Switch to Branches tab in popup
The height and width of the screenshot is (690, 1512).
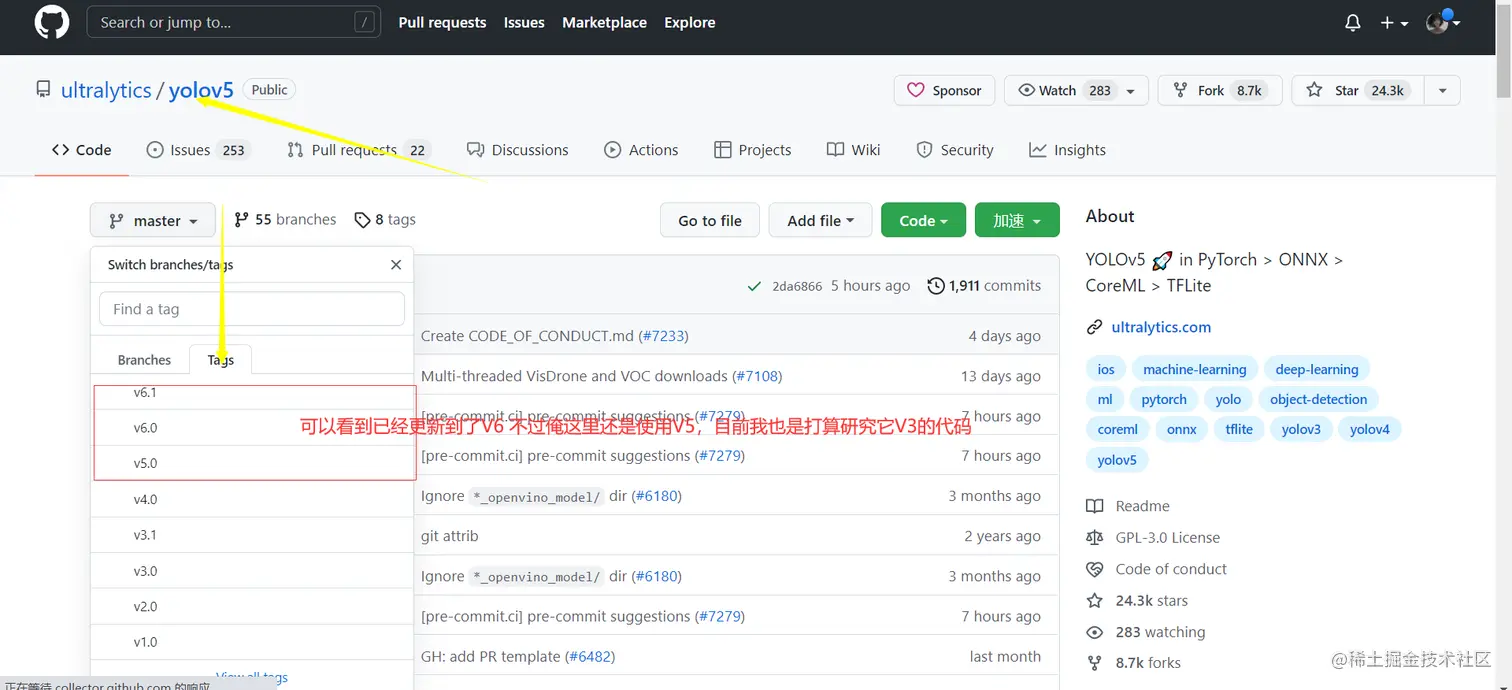point(144,360)
